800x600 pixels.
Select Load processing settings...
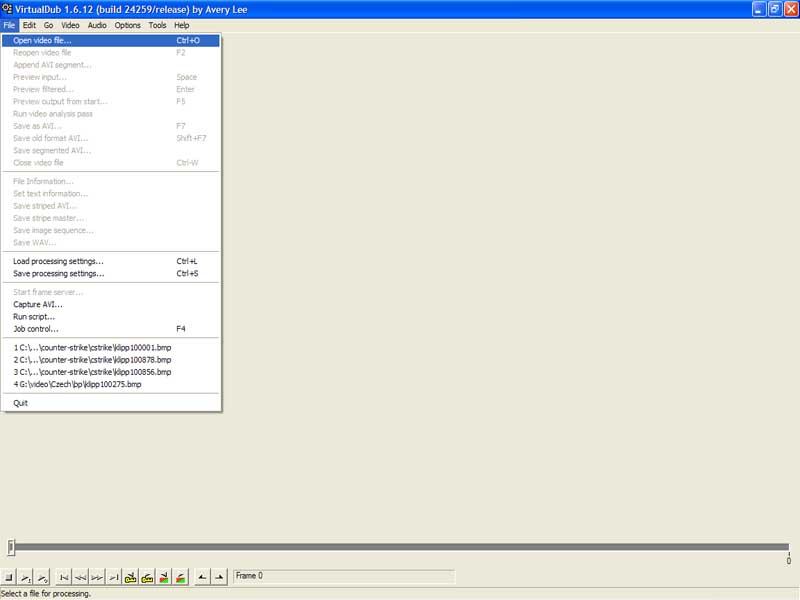(111, 261)
